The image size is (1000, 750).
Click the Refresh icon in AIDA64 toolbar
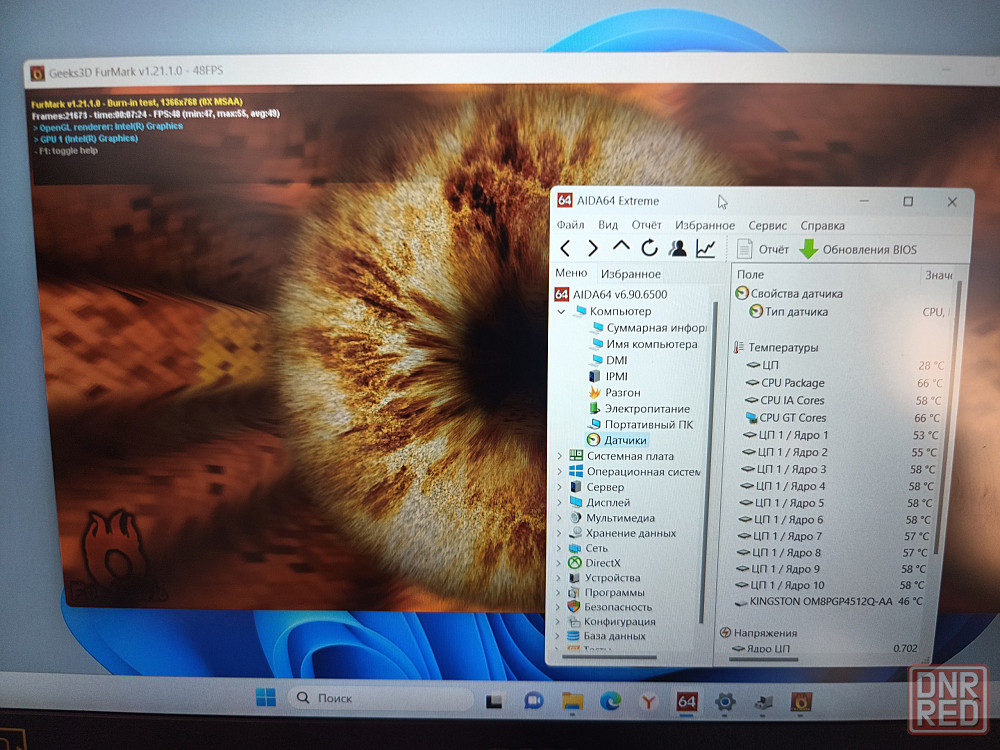pyautogui.click(x=649, y=248)
